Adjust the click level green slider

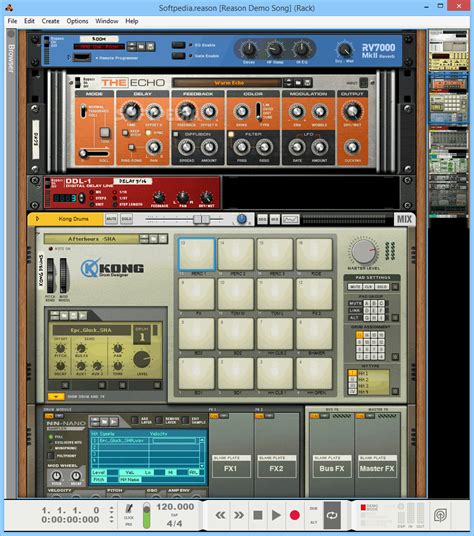pyautogui.click(x=146, y=515)
